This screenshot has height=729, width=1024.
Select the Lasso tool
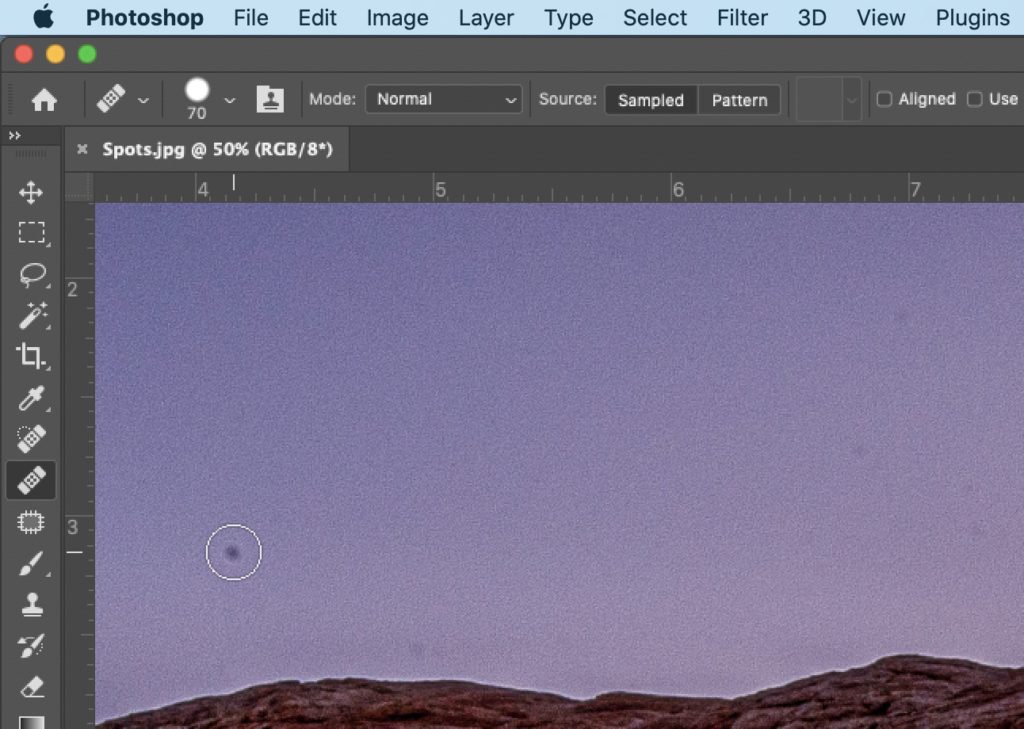click(32, 275)
